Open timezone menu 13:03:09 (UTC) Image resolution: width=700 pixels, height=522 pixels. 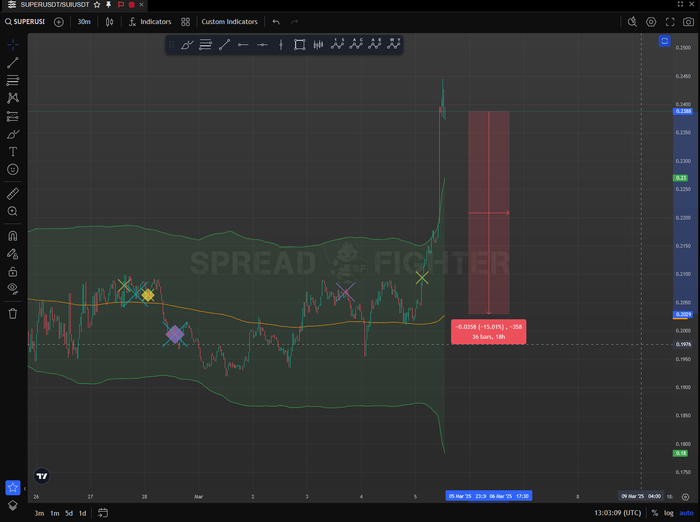[617, 513]
